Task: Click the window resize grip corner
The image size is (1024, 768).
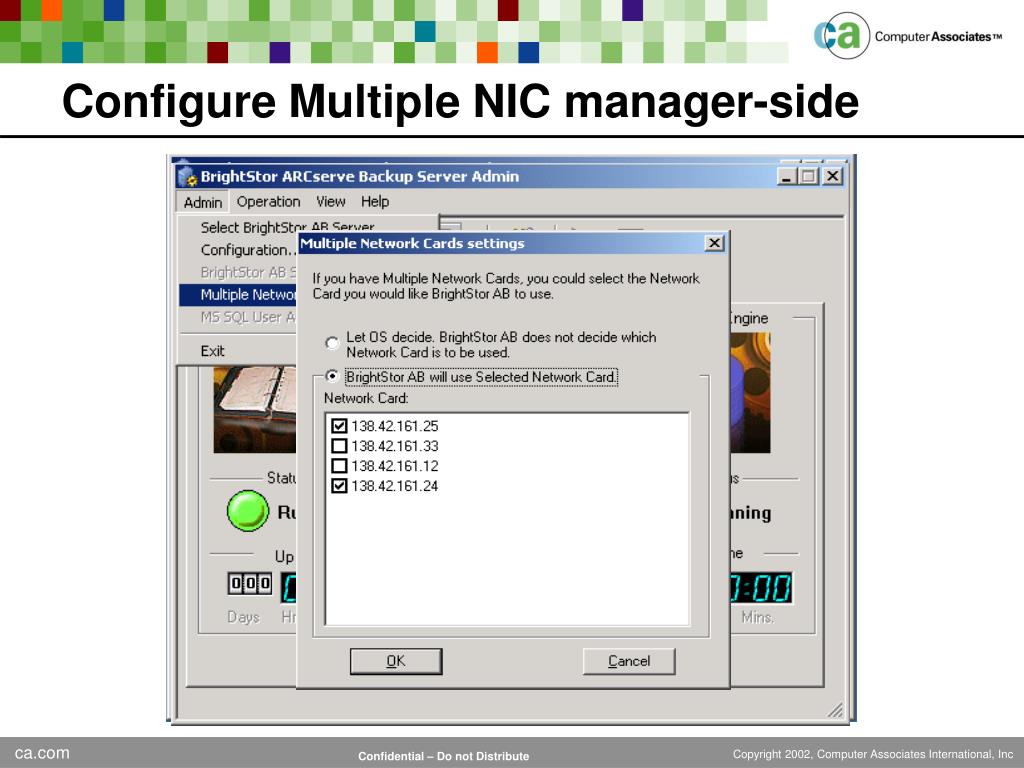Action: pos(835,709)
